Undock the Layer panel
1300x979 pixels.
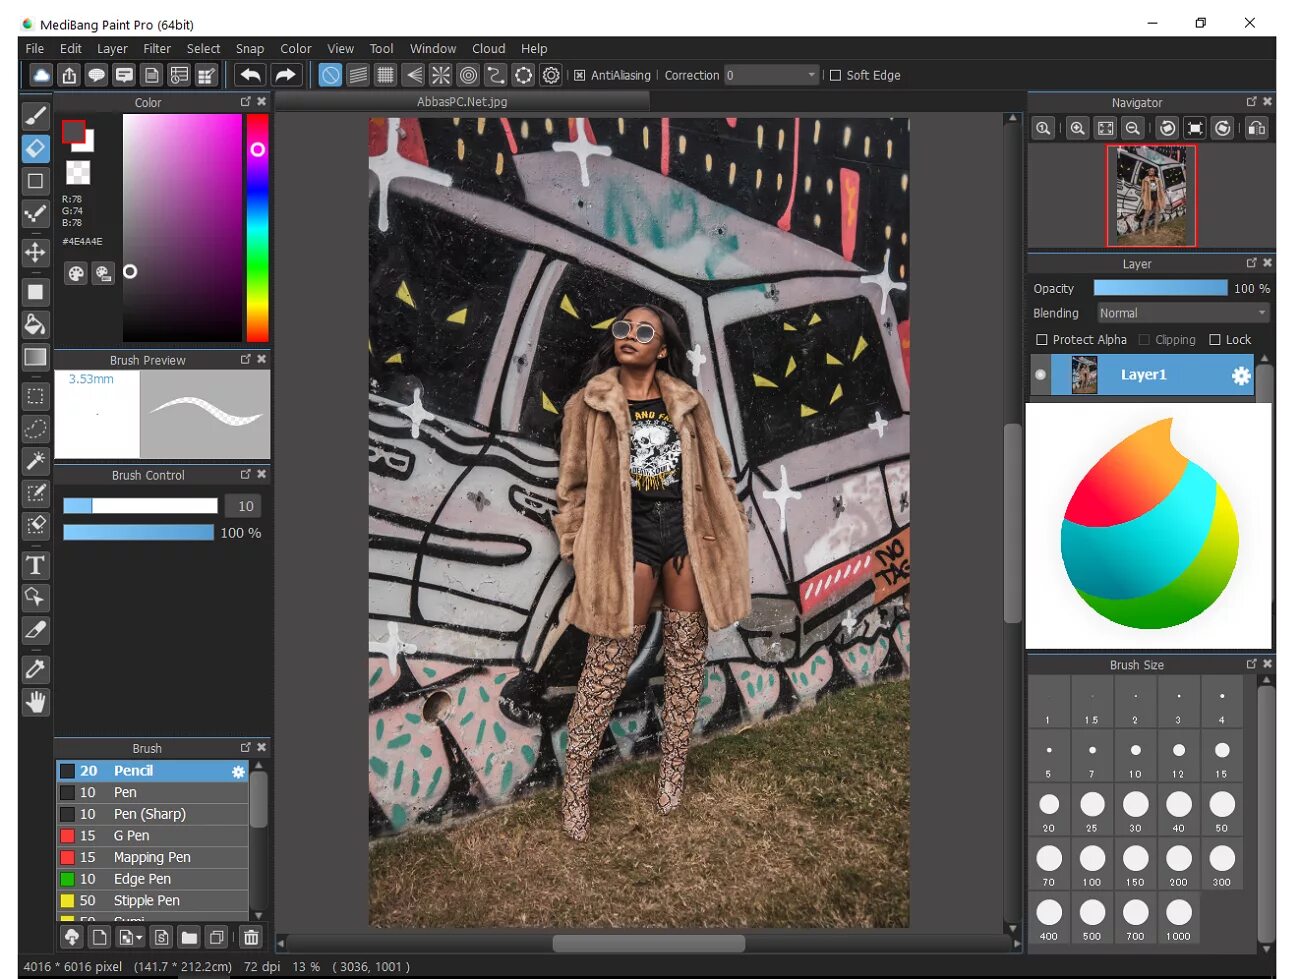click(x=1251, y=263)
